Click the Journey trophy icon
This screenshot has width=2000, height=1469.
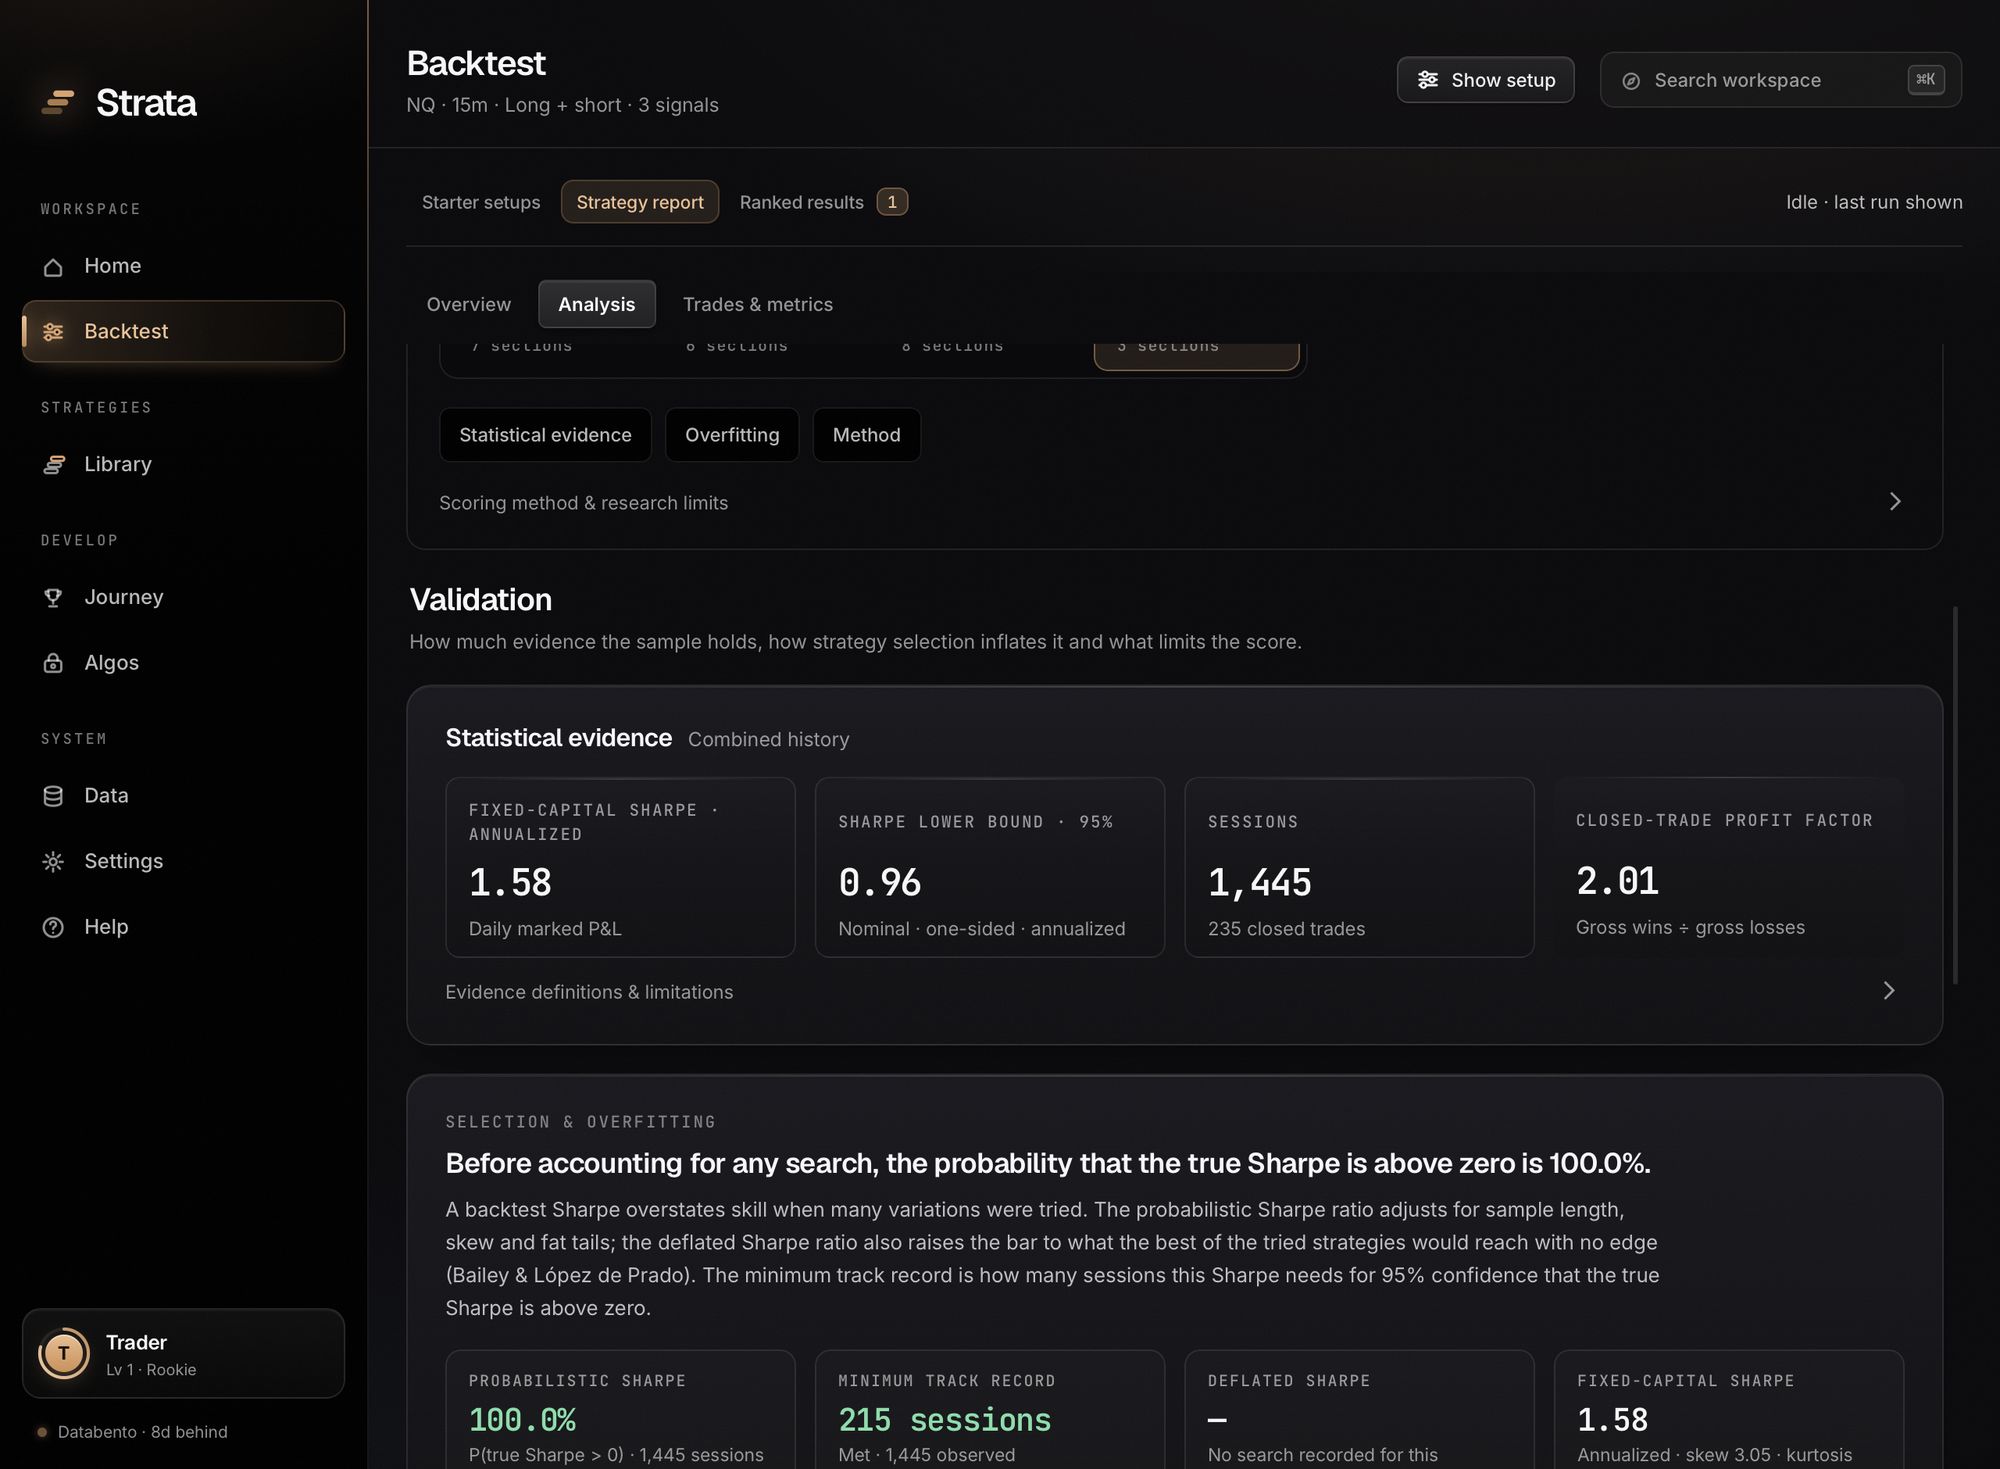tap(53, 597)
